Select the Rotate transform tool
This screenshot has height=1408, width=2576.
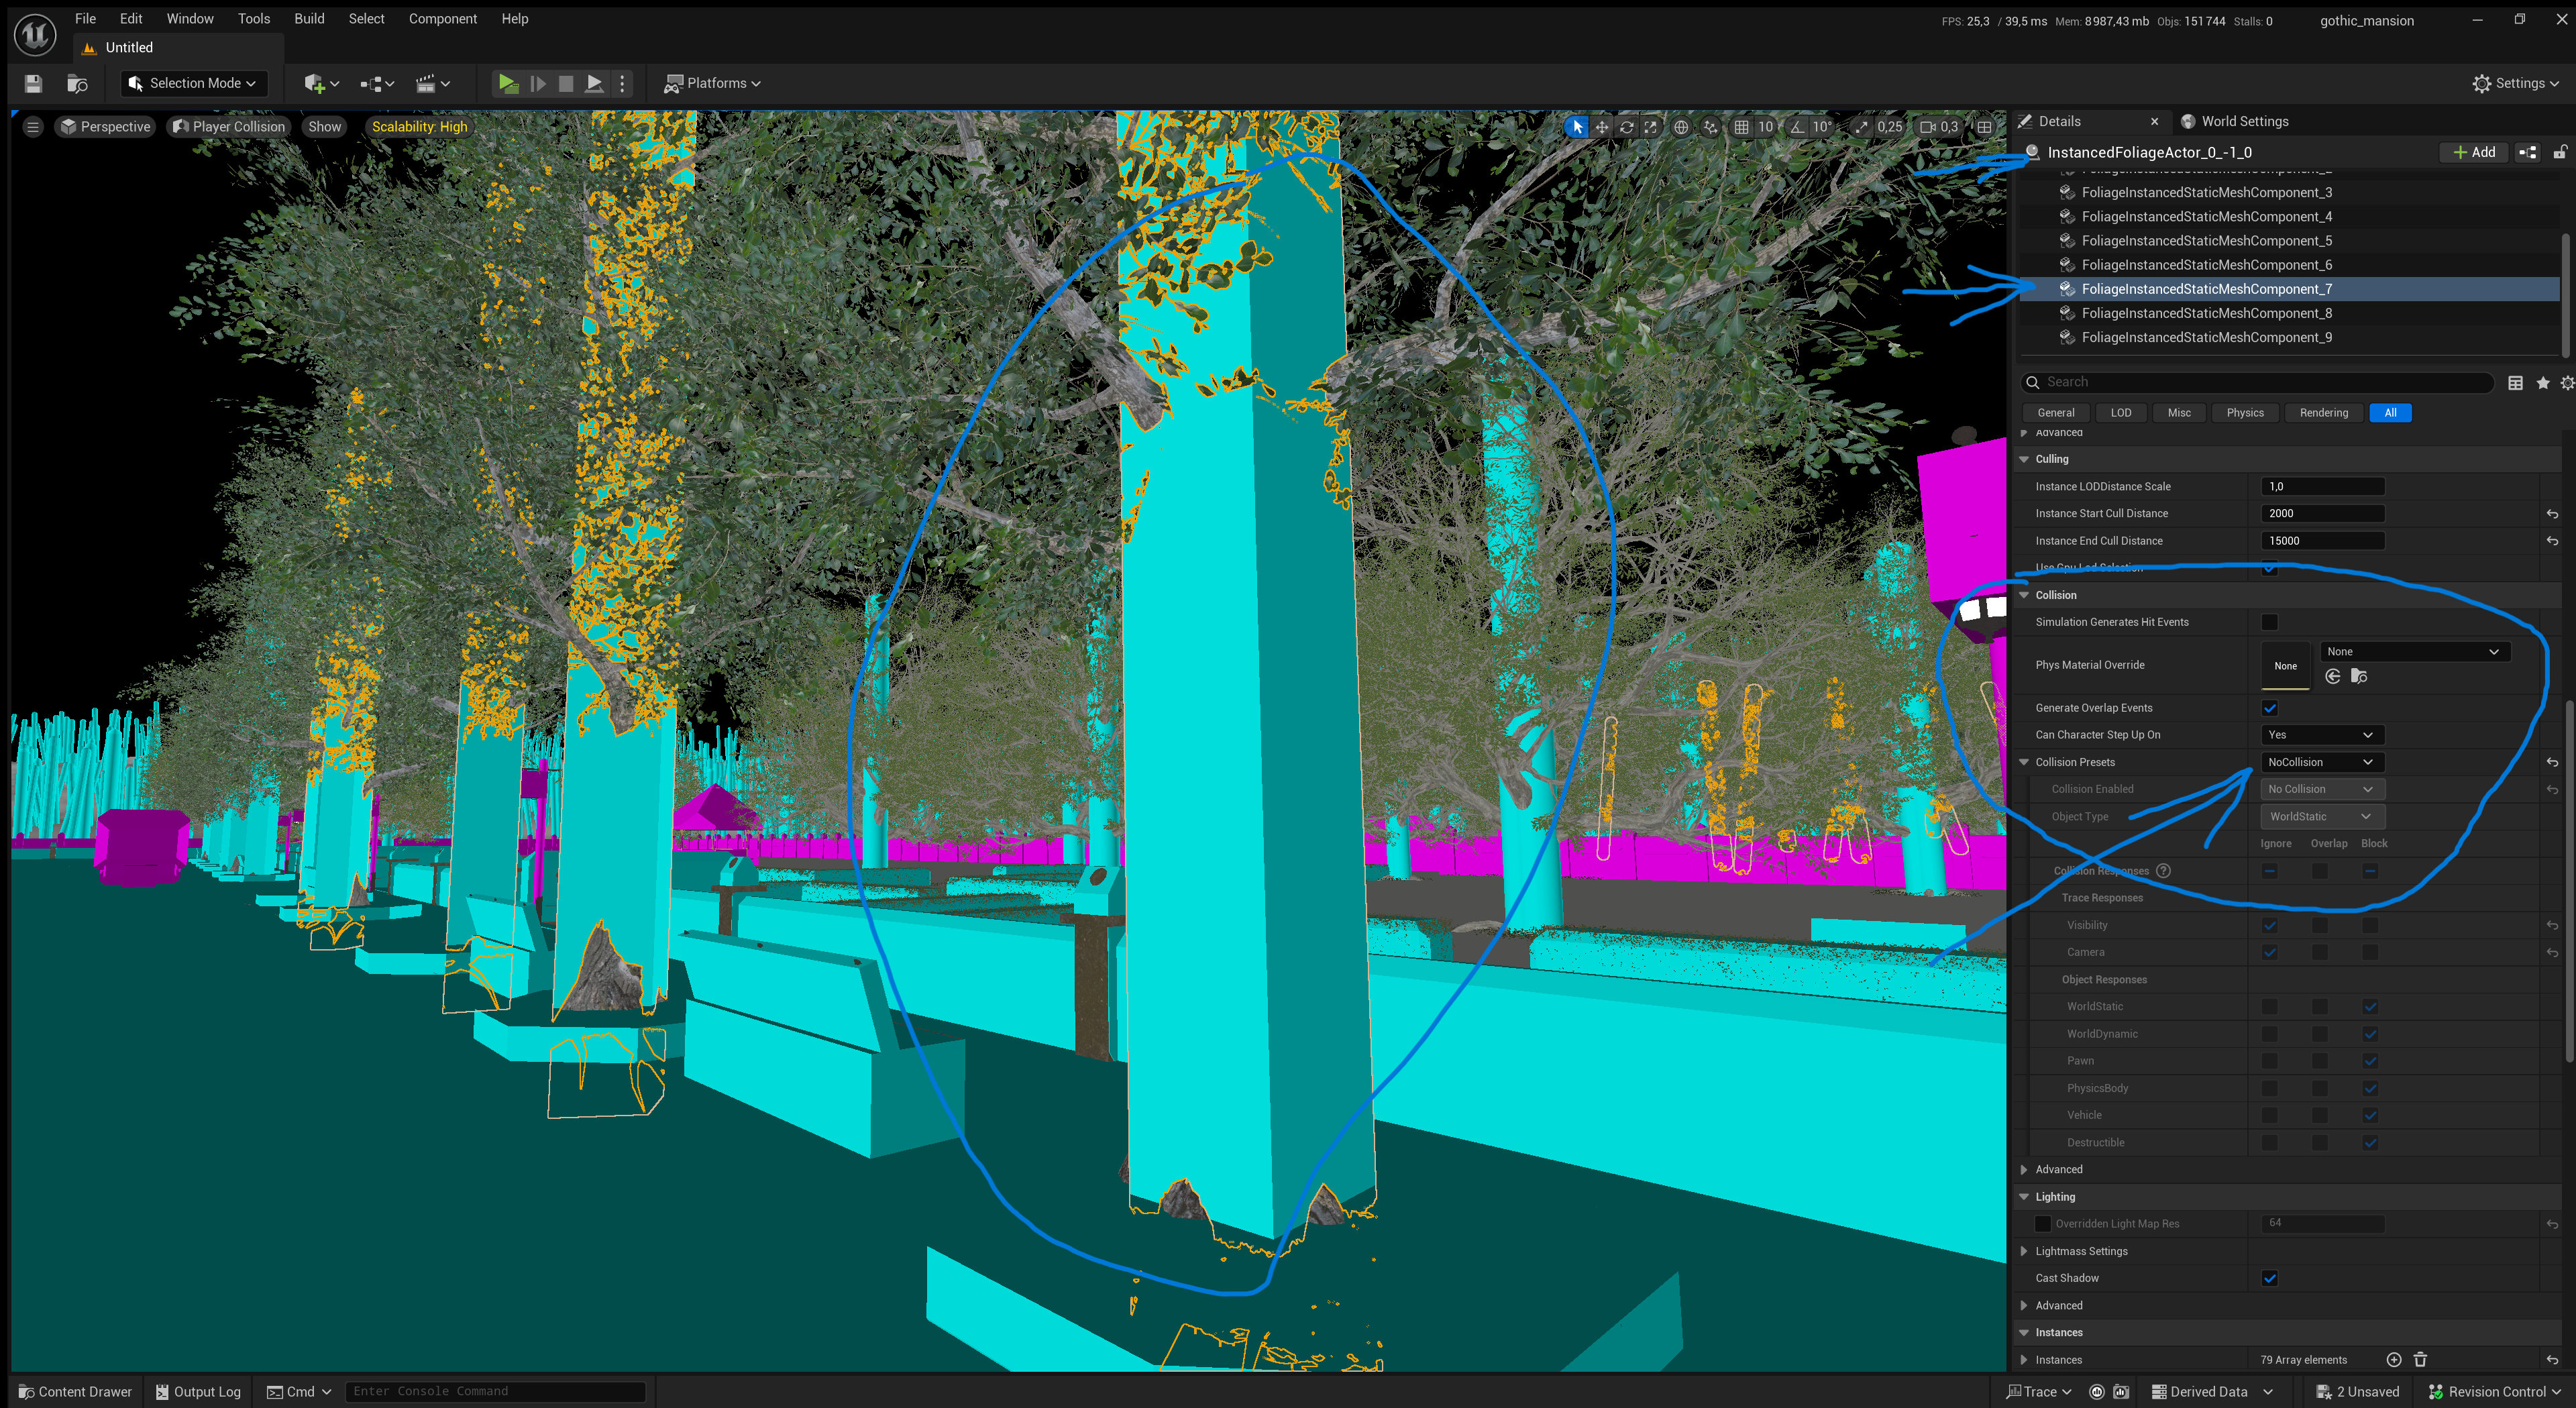point(1627,127)
